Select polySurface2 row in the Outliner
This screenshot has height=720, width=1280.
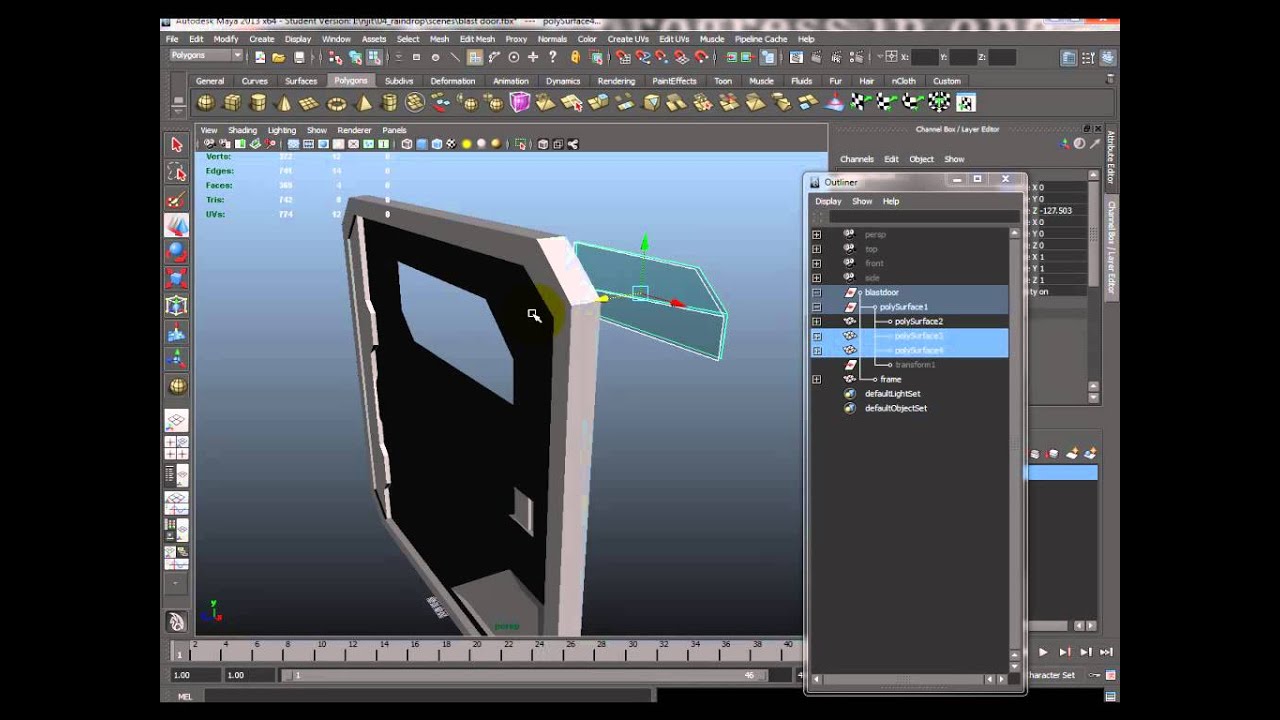coord(909,322)
